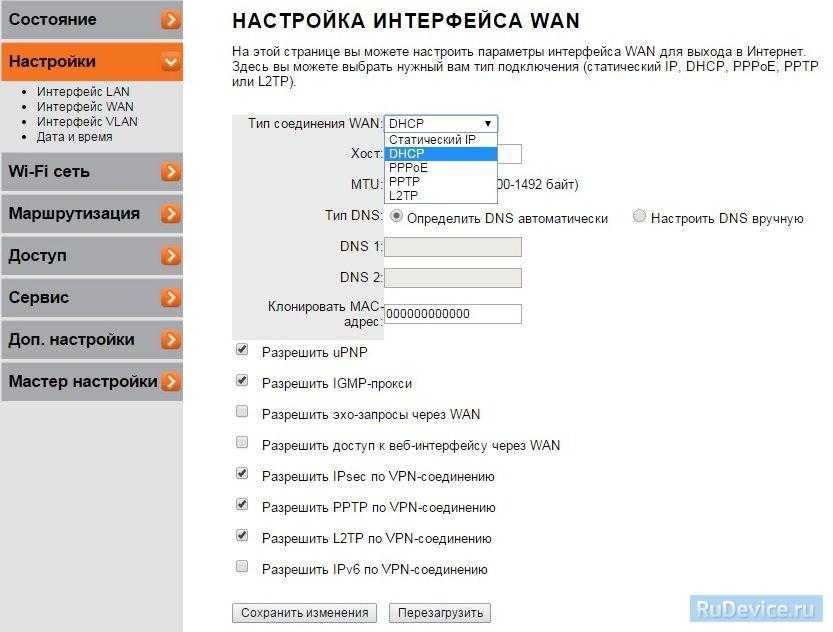The height and width of the screenshot is (632, 833).
Task: Open the Состояние menu section
Action: (92, 20)
